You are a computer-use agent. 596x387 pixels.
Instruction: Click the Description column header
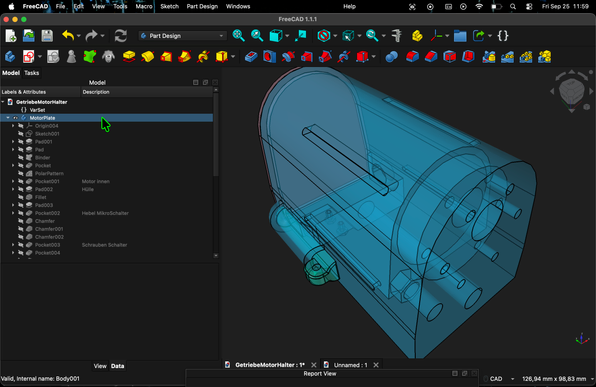click(x=146, y=92)
